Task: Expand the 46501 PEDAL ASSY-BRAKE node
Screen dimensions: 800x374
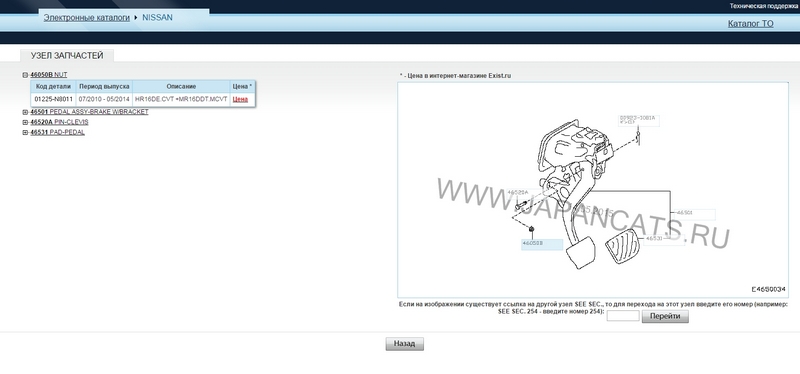Action: [25, 112]
